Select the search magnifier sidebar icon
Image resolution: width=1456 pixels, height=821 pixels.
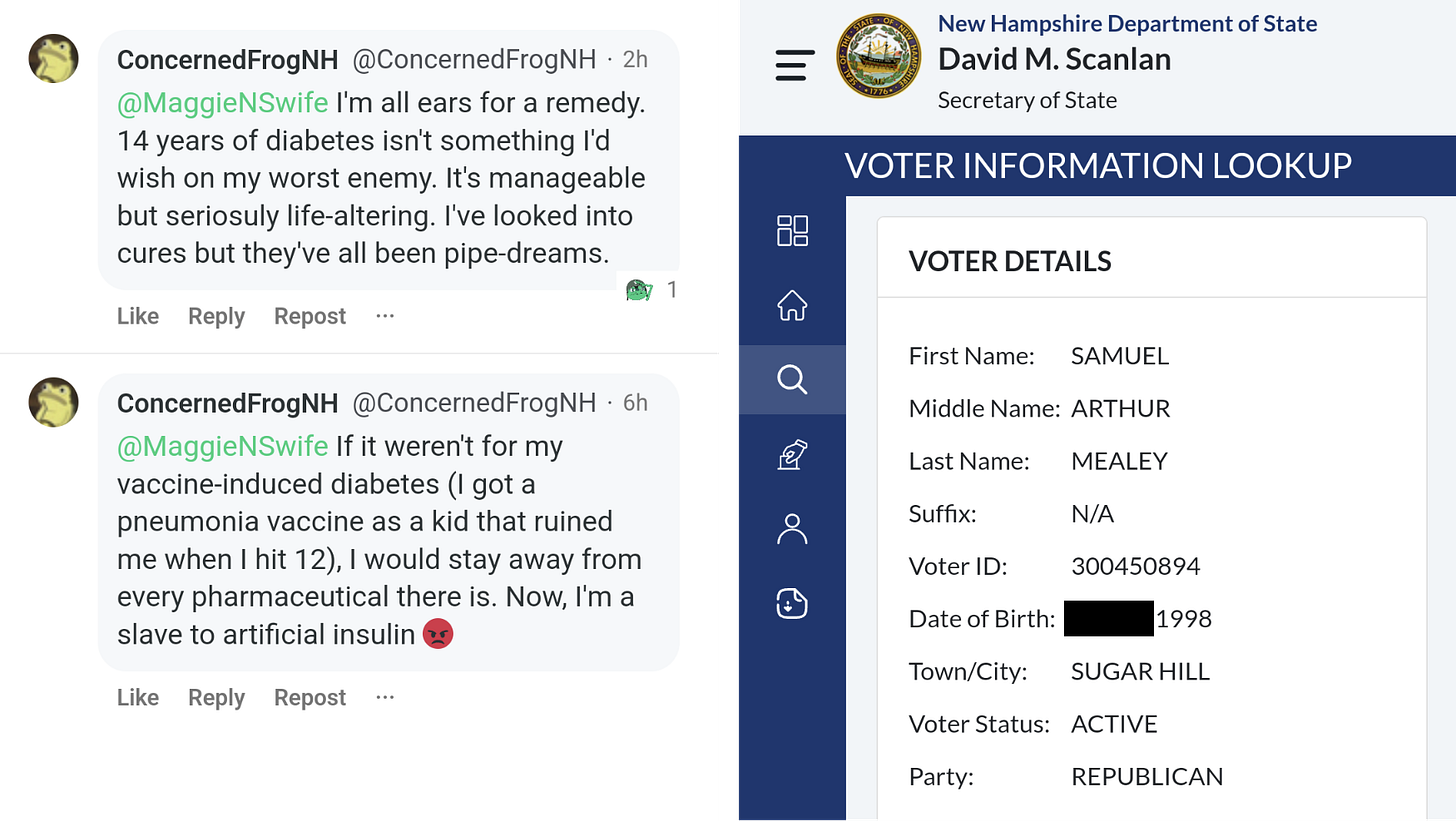click(x=792, y=380)
